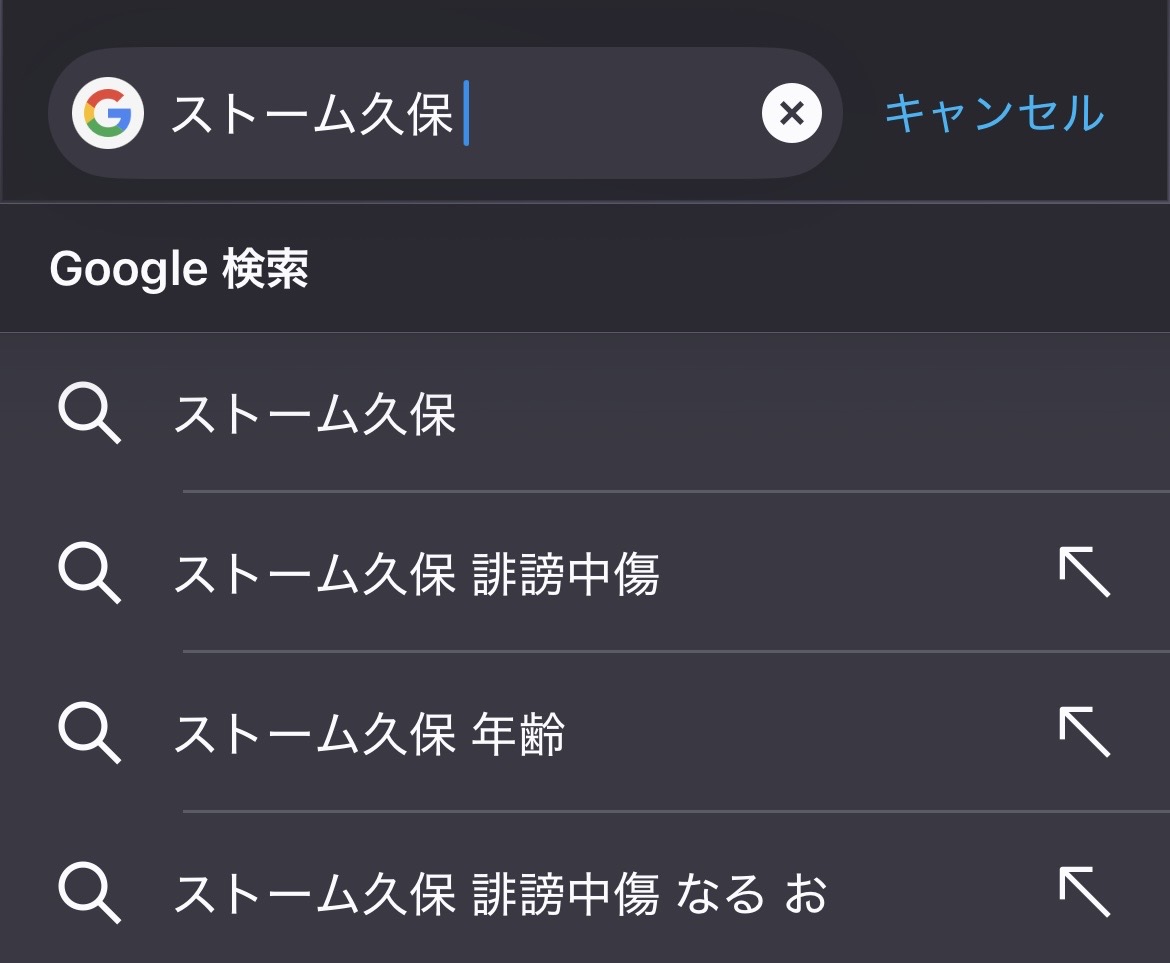Click magnifier icon beside plain ストーム久保 suggestion
This screenshot has height=963, width=1170.
pyautogui.click(x=89, y=413)
